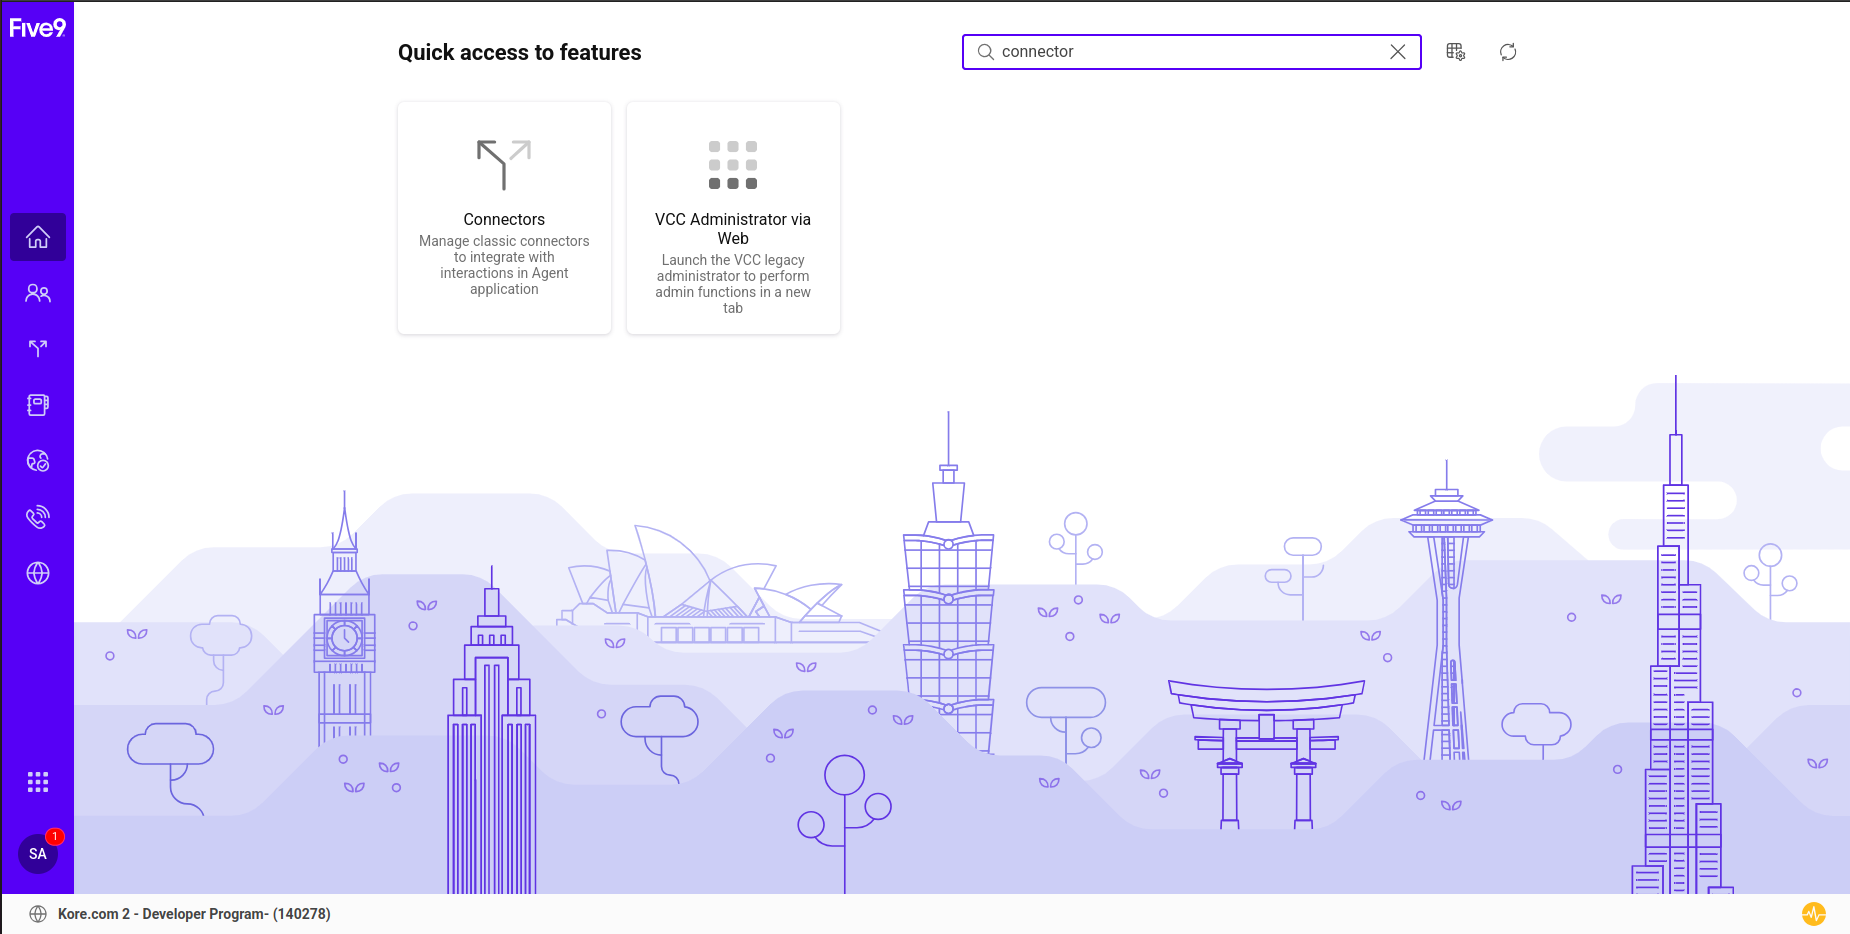The width and height of the screenshot is (1850, 934).
Task: Open the Home icon in sidebar
Action: pos(38,237)
